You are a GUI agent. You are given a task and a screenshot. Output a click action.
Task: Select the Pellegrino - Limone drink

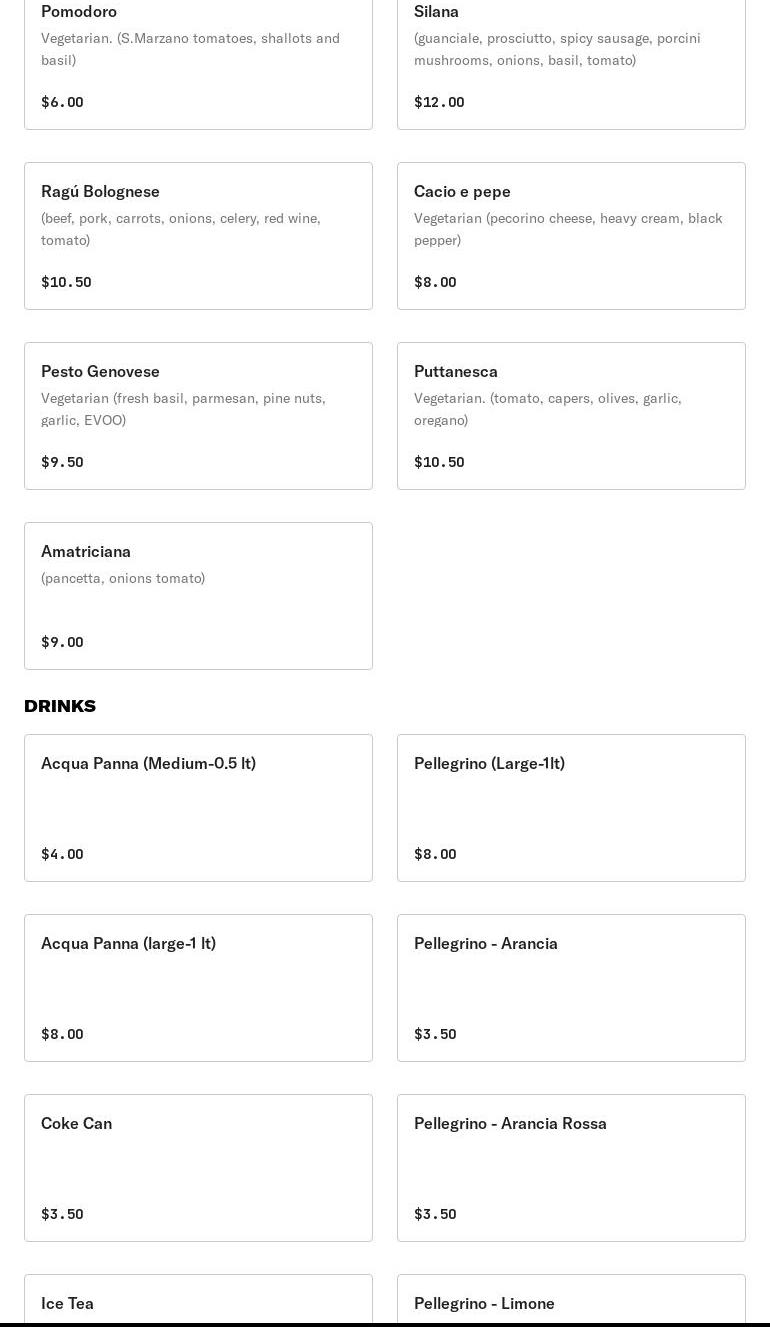(x=571, y=1302)
